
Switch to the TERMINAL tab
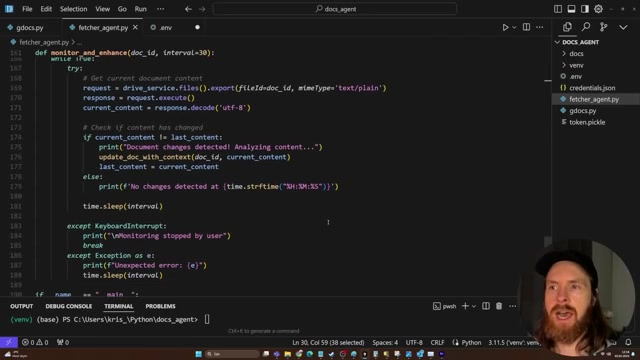tap(118, 306)
